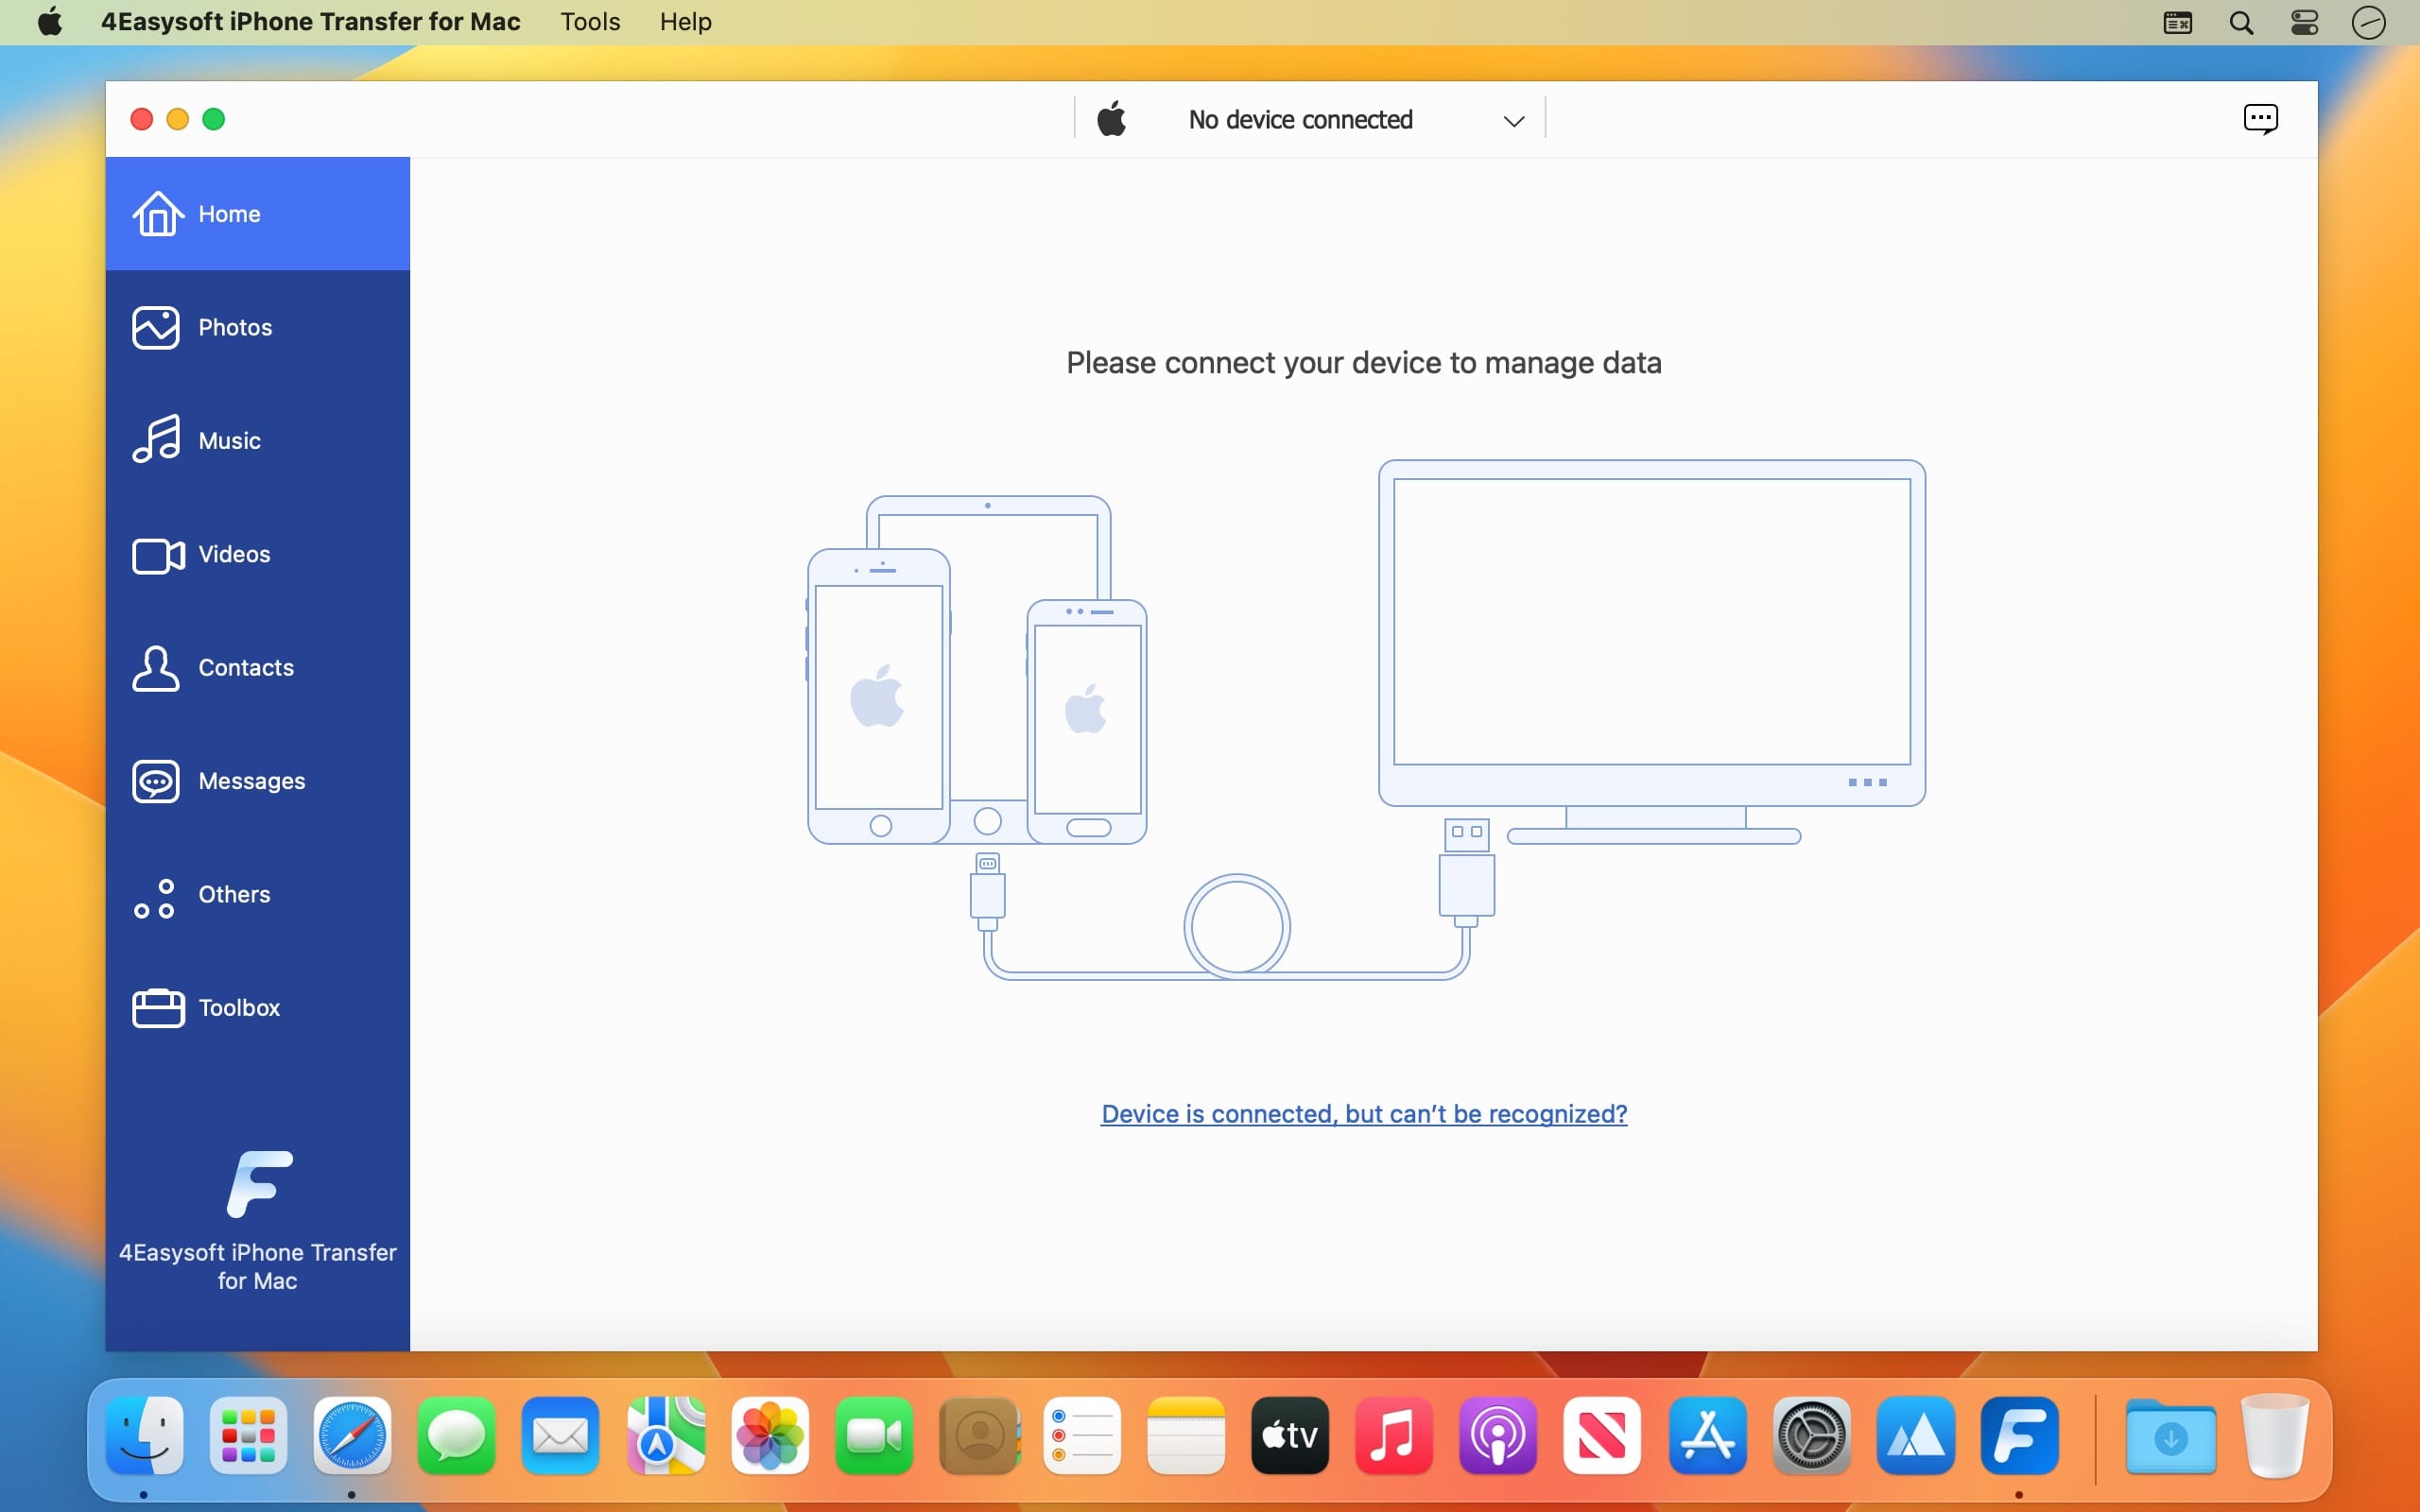The width and height of the screenshot is (2420, 1512).
Task: Open the Tools menu
Action: (590, 22)
